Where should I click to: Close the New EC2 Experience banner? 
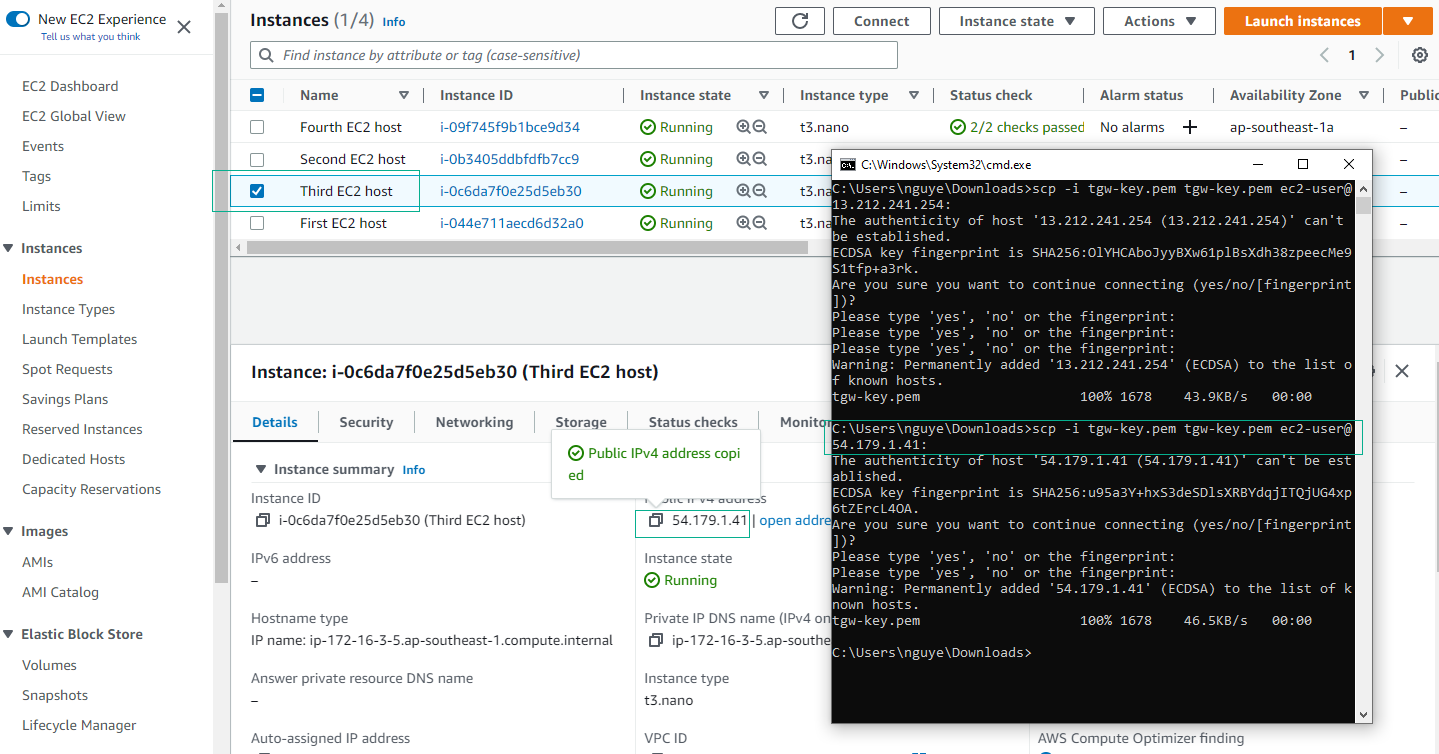(x=184, y=27)
